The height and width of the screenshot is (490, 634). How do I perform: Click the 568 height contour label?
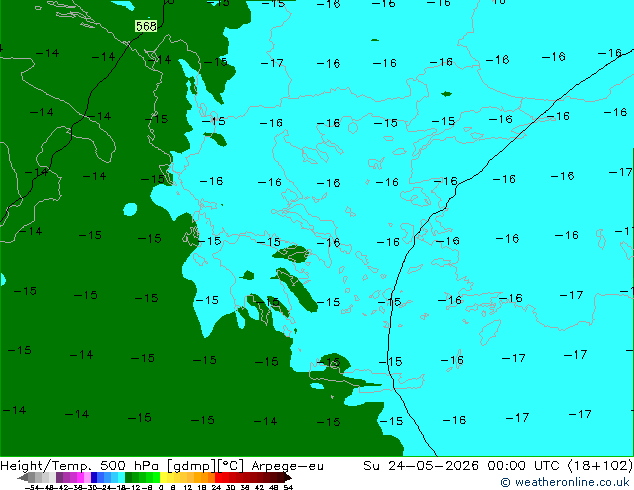point(146,26)
